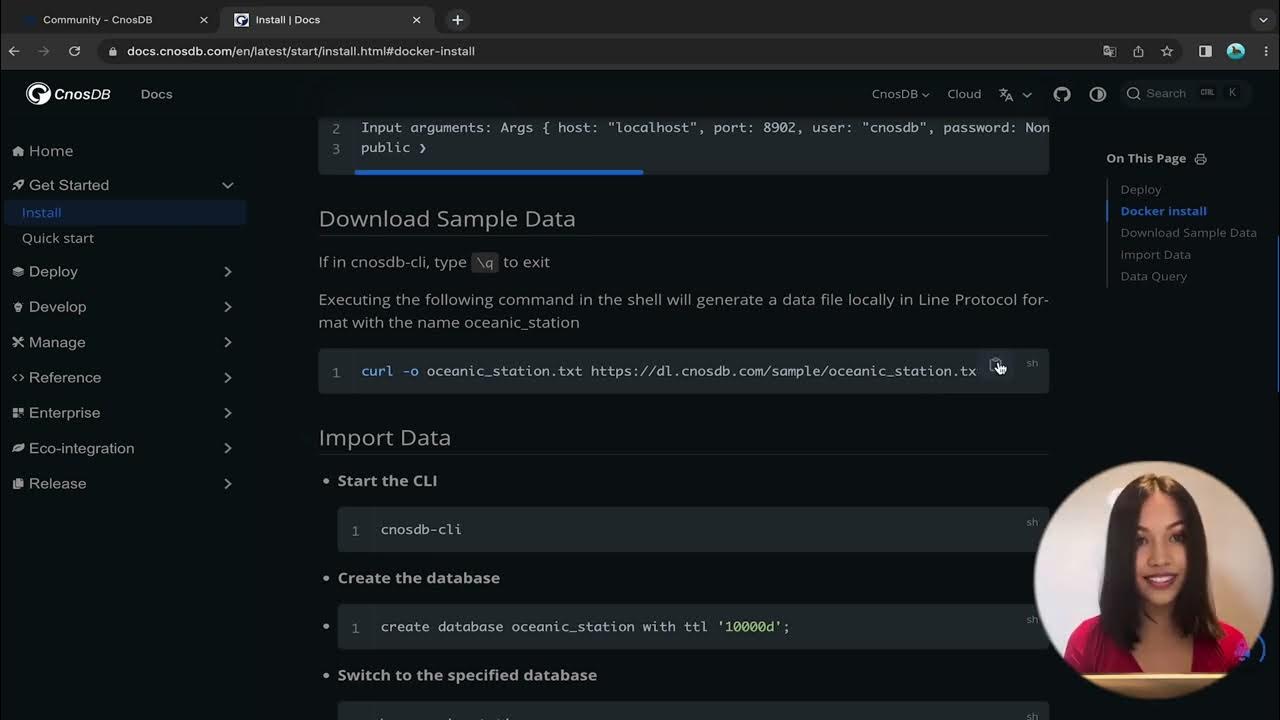Expand the Deploy sidebar section

coord(228,272)
